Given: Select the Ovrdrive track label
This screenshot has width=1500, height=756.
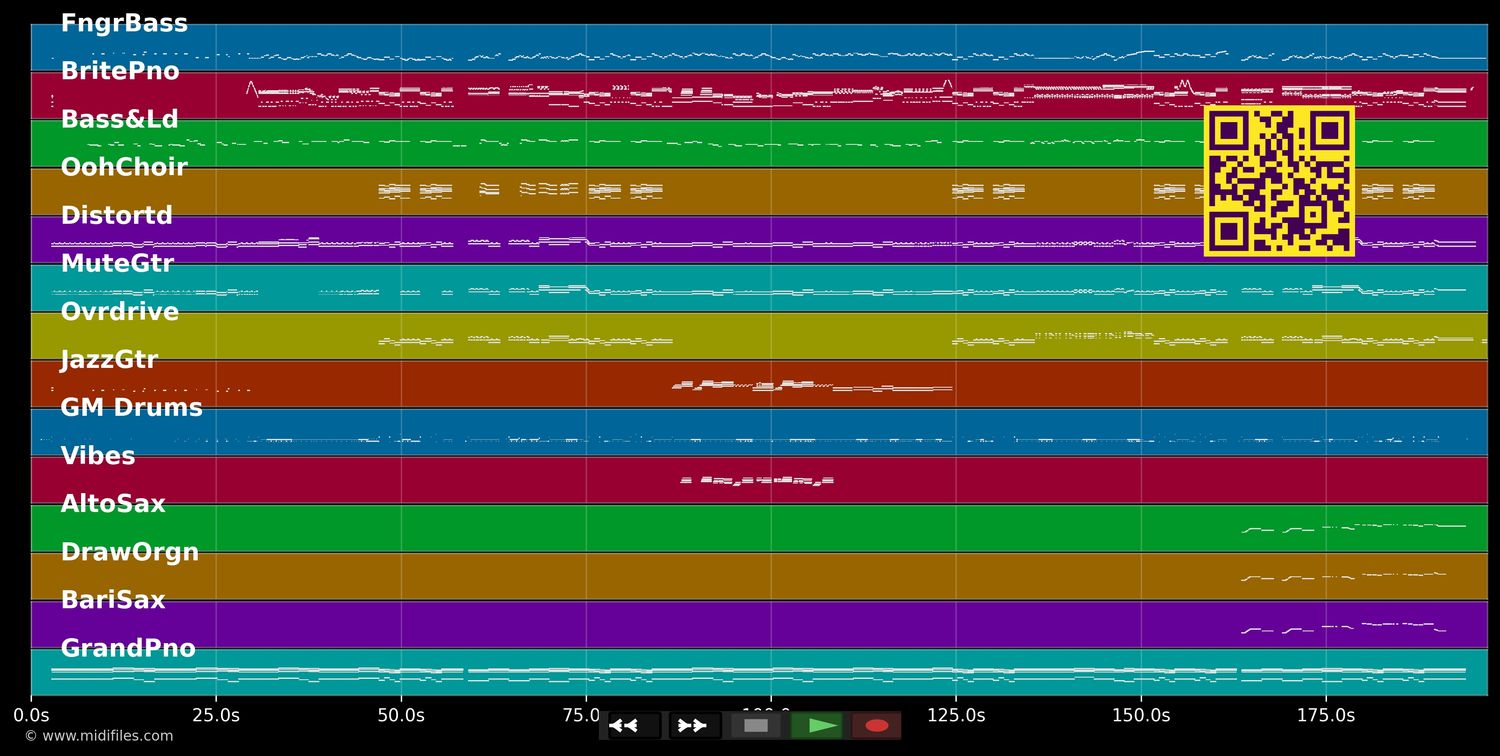Looking at the screenshot, I should click(x=119, y=311).
